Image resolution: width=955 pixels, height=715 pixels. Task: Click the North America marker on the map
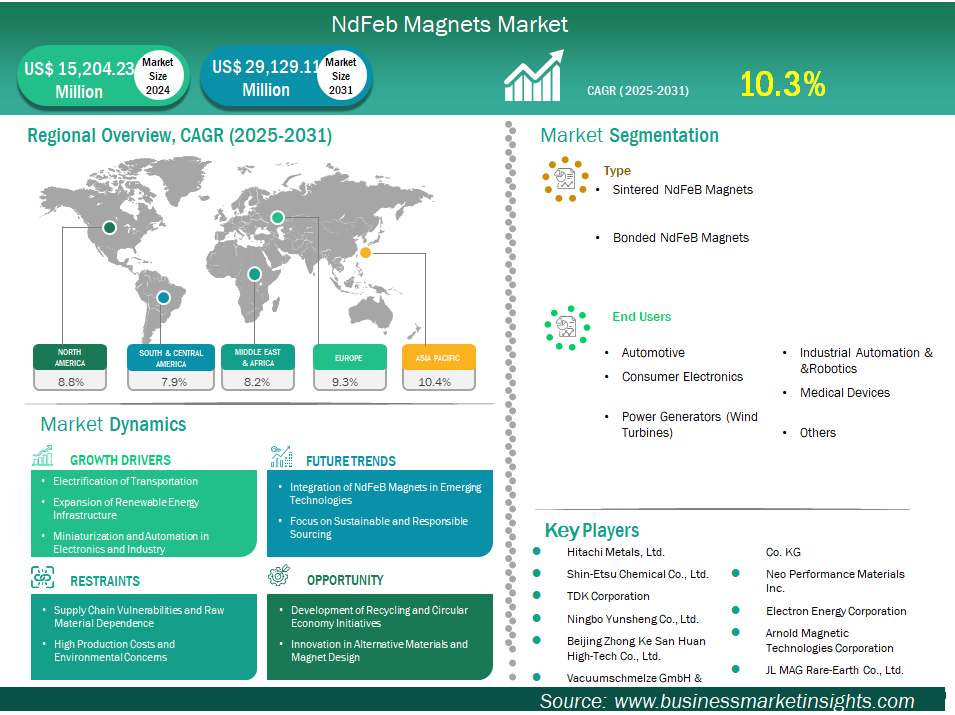[x=110, y=227]
